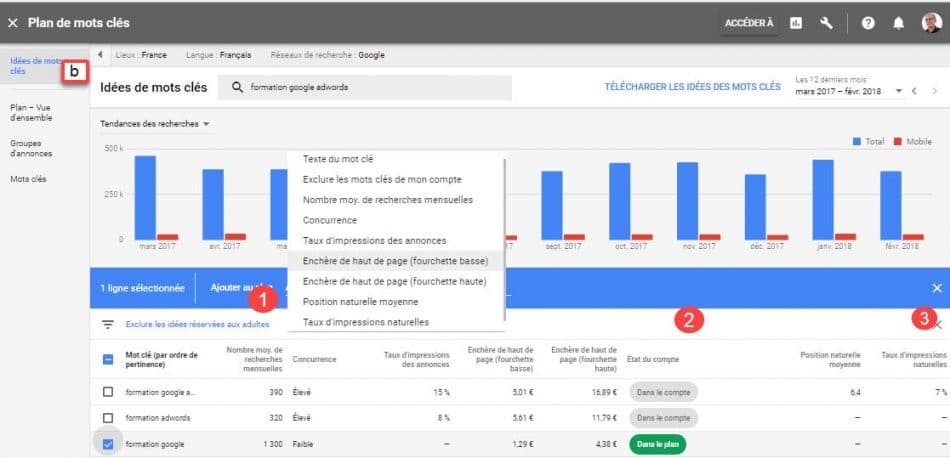Click Lieux : France setting
The width and height of the screenshot is (950, 458).
[x=141, y=55]
